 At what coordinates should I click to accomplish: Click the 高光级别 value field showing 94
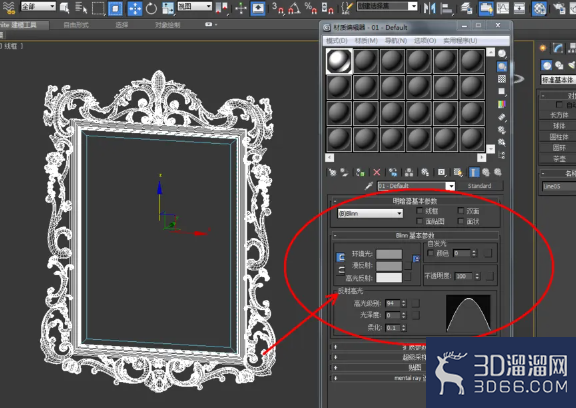[393, 303]
